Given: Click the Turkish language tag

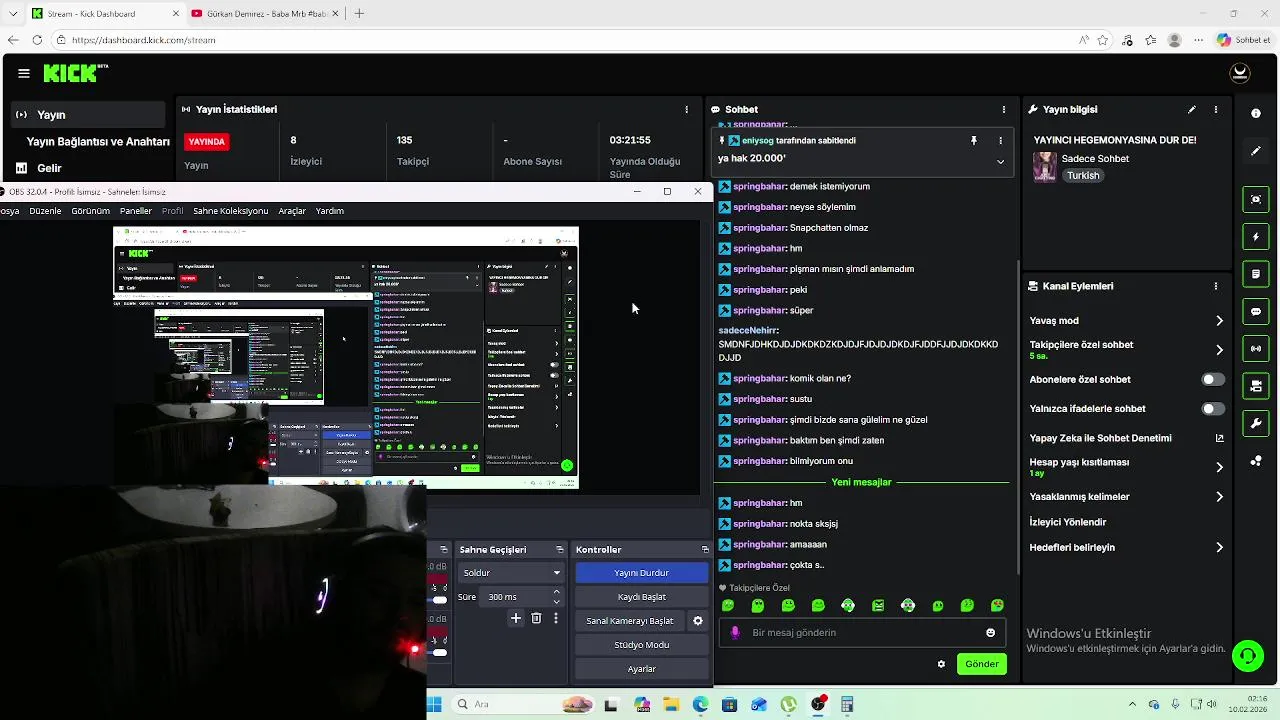Looking at the screenshot, I should click(x=1083, y=175).
